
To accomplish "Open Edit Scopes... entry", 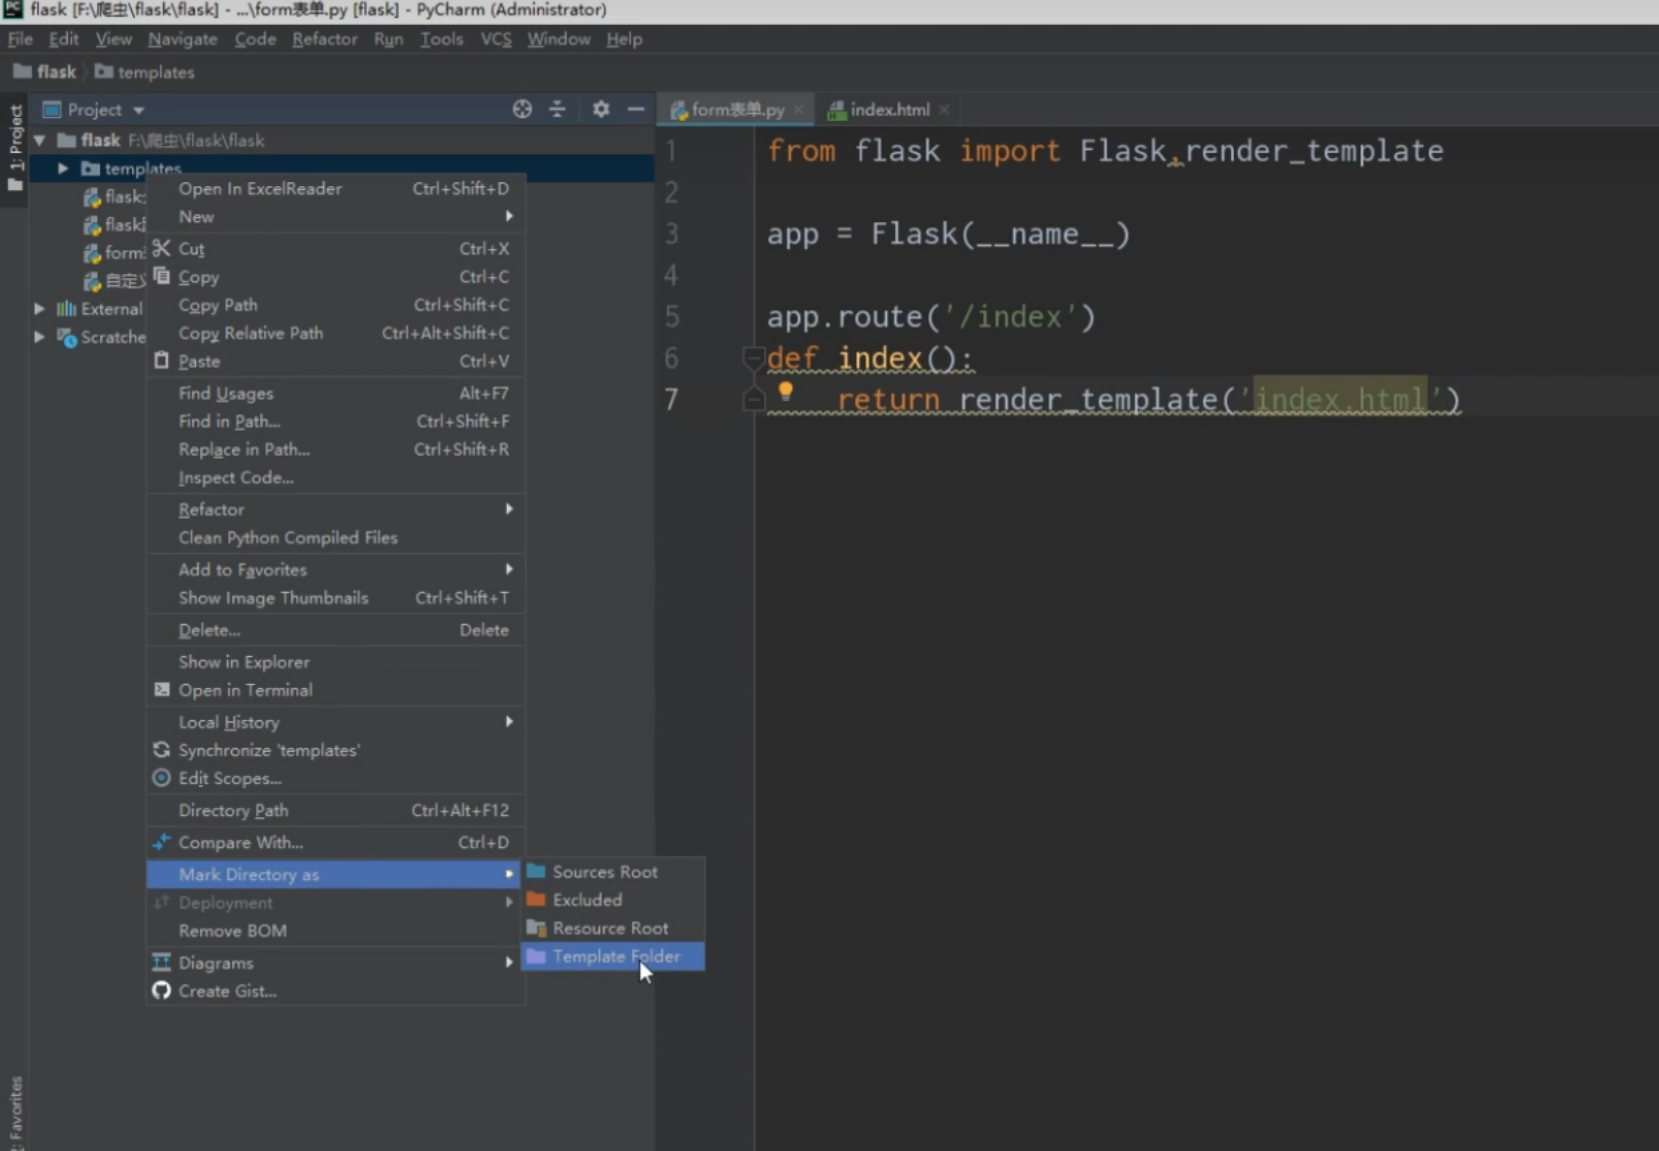I will click(336, 778).
